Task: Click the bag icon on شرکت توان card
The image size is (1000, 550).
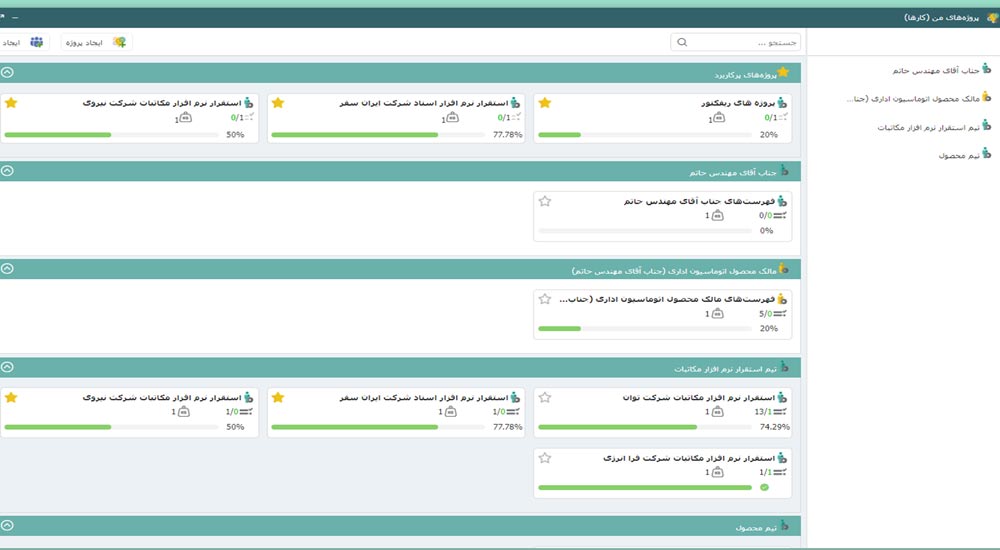Action: coord(717,412)
